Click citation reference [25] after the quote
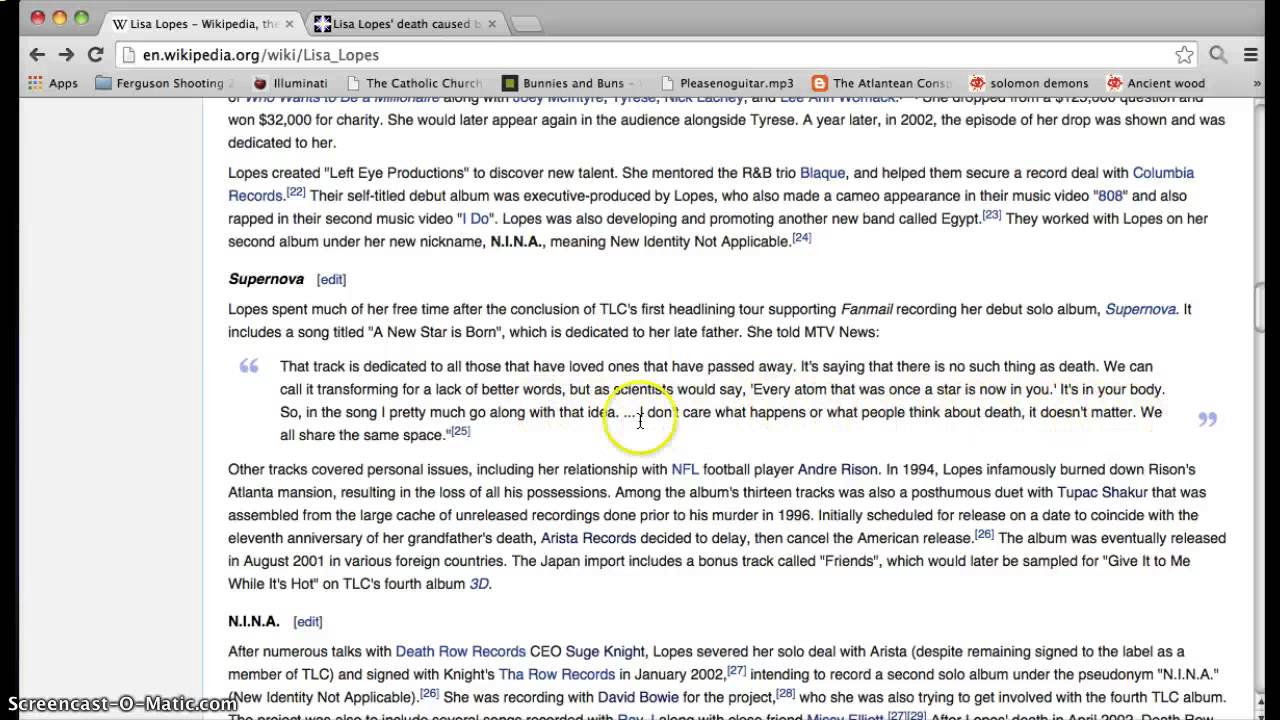 click(x=460, y=431)
